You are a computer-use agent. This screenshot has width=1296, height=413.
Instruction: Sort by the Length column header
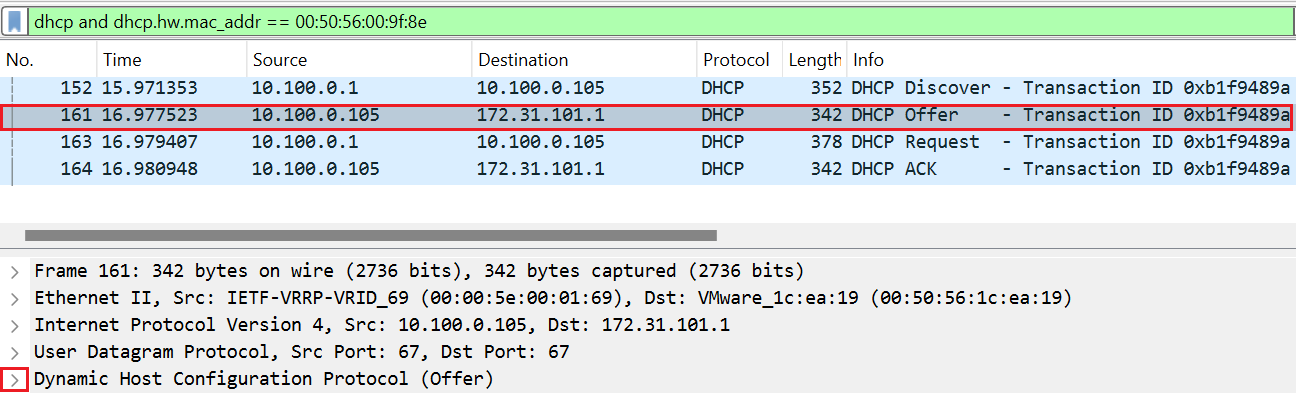click(x=814, y=60)
